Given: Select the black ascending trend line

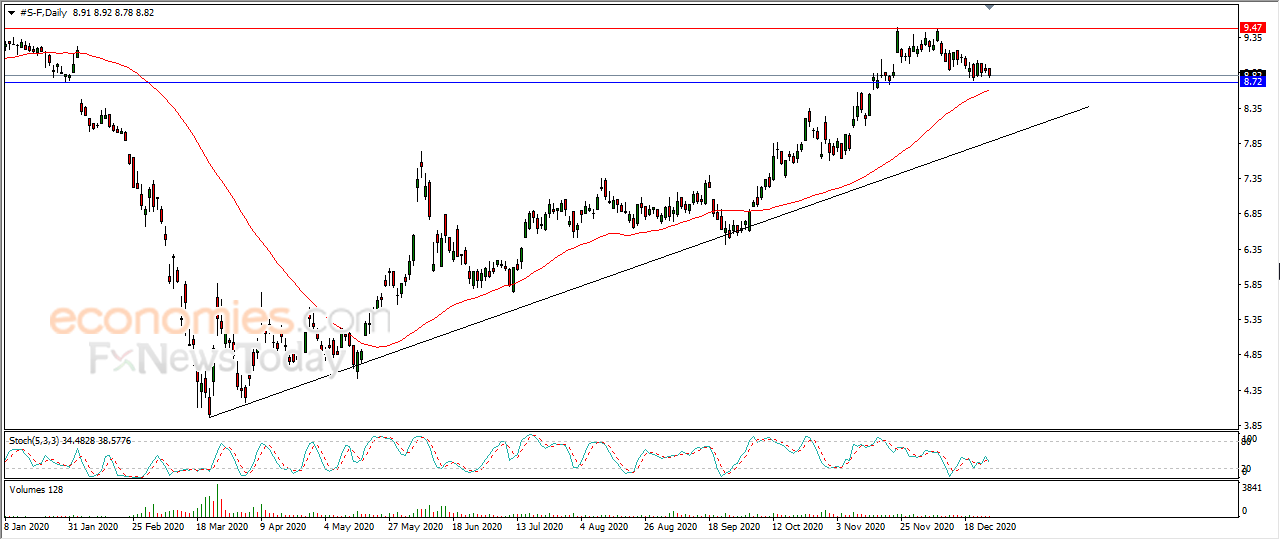Looking at the screenshot, I should coord(650,262).
